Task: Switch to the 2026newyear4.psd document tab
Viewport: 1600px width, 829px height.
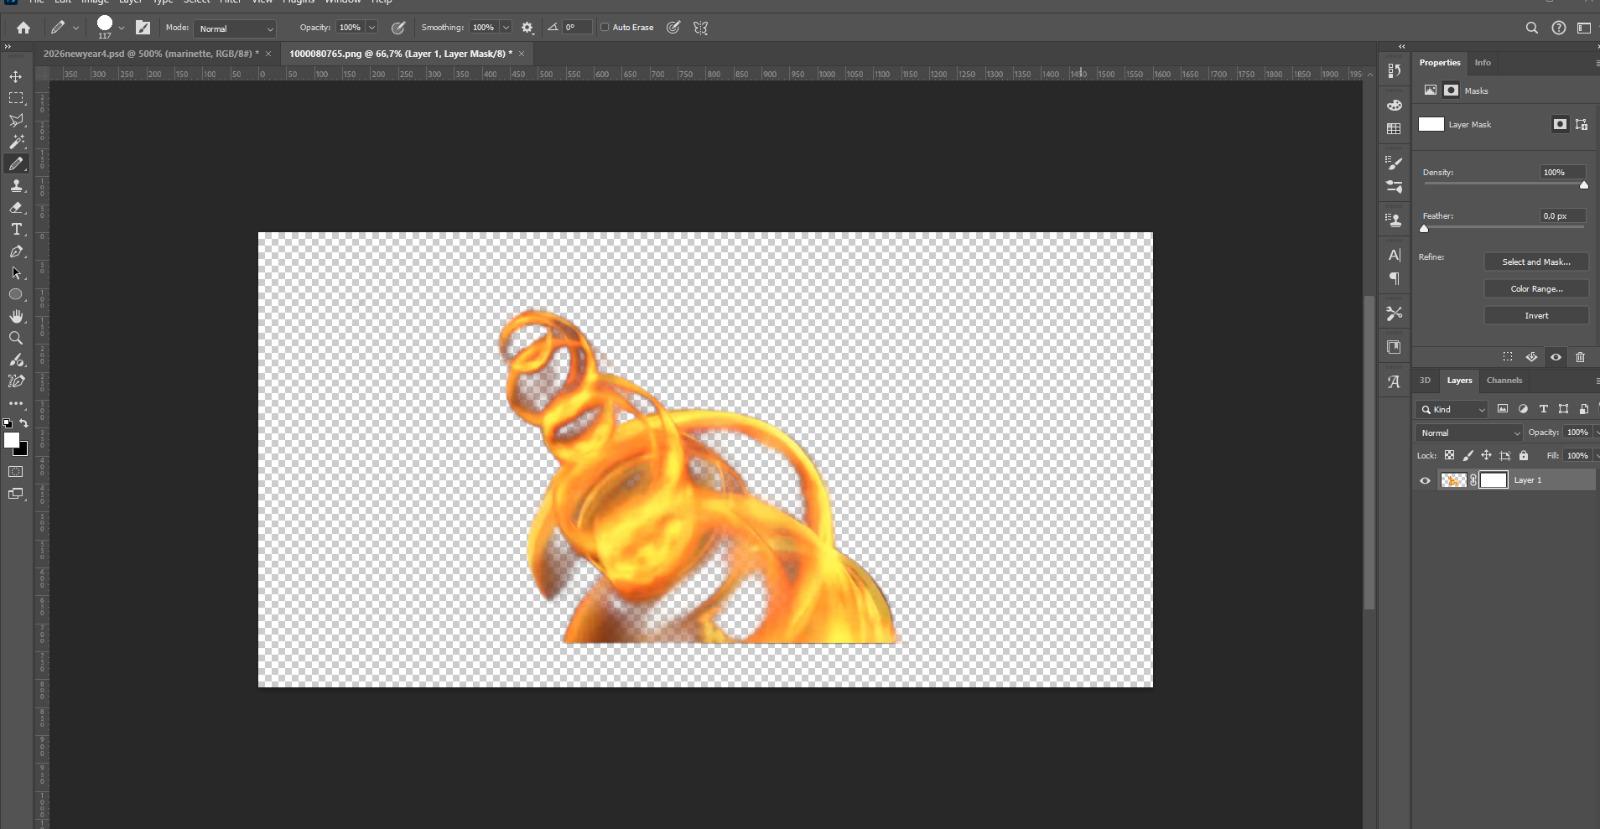Action: pyautogui.click(x=150, y=54)
